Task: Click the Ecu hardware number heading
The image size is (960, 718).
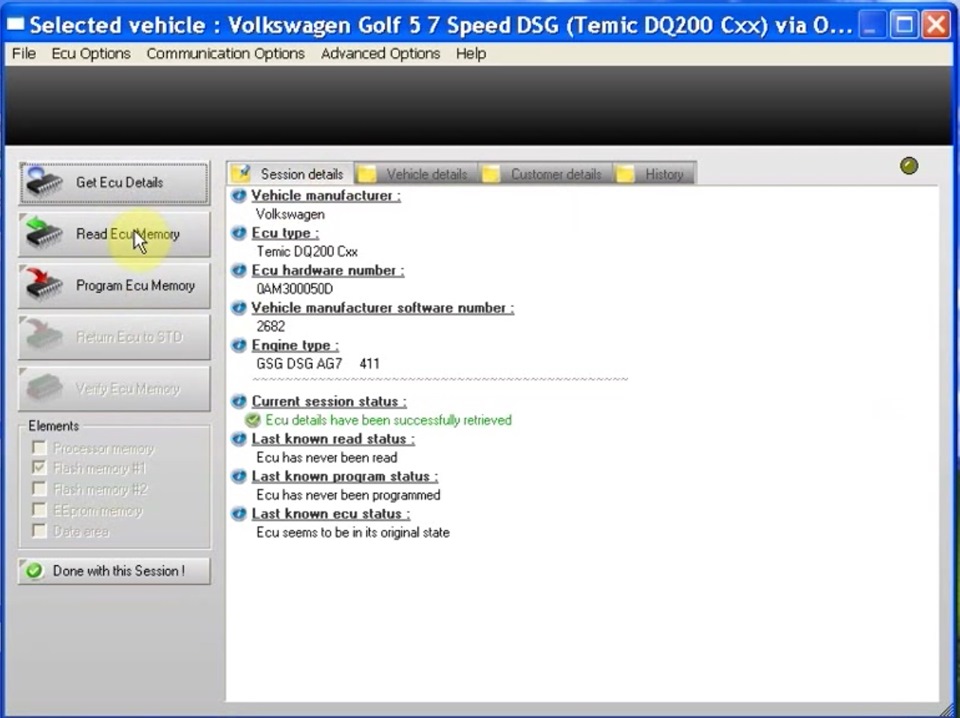Action: pyautogui.click(x=328, y=271)
